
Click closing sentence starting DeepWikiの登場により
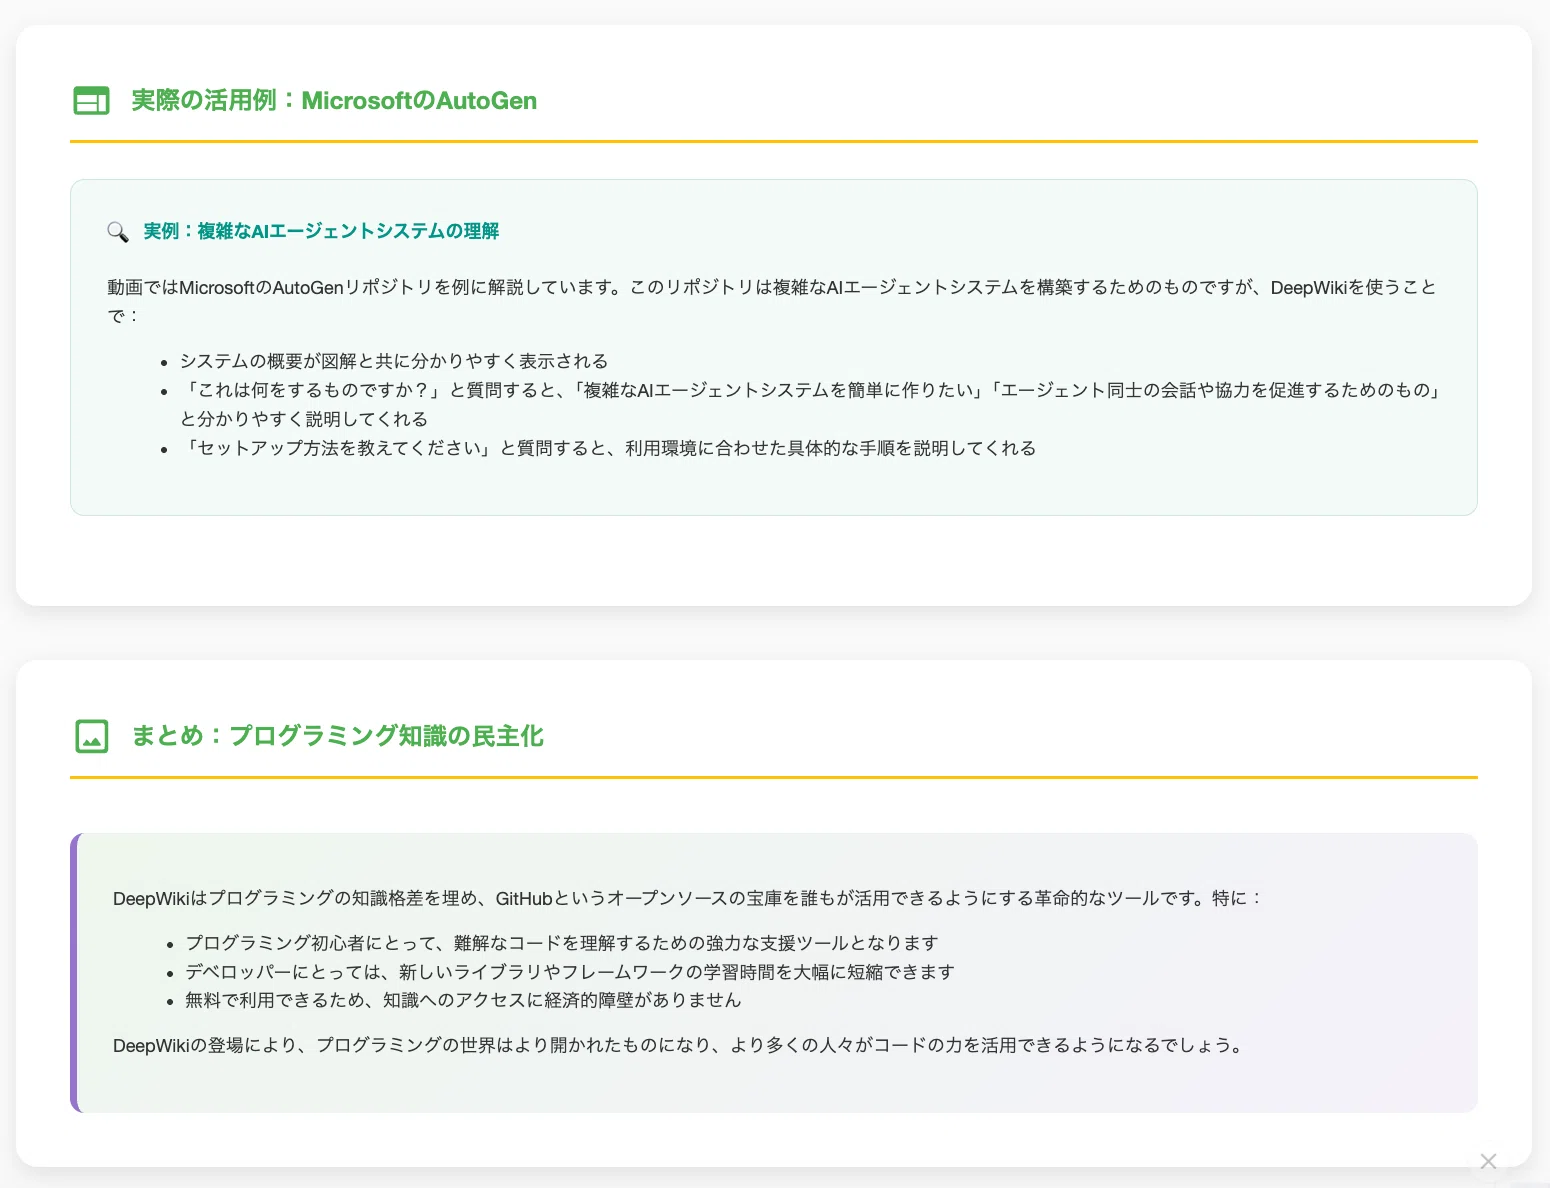coord(680,1045)
